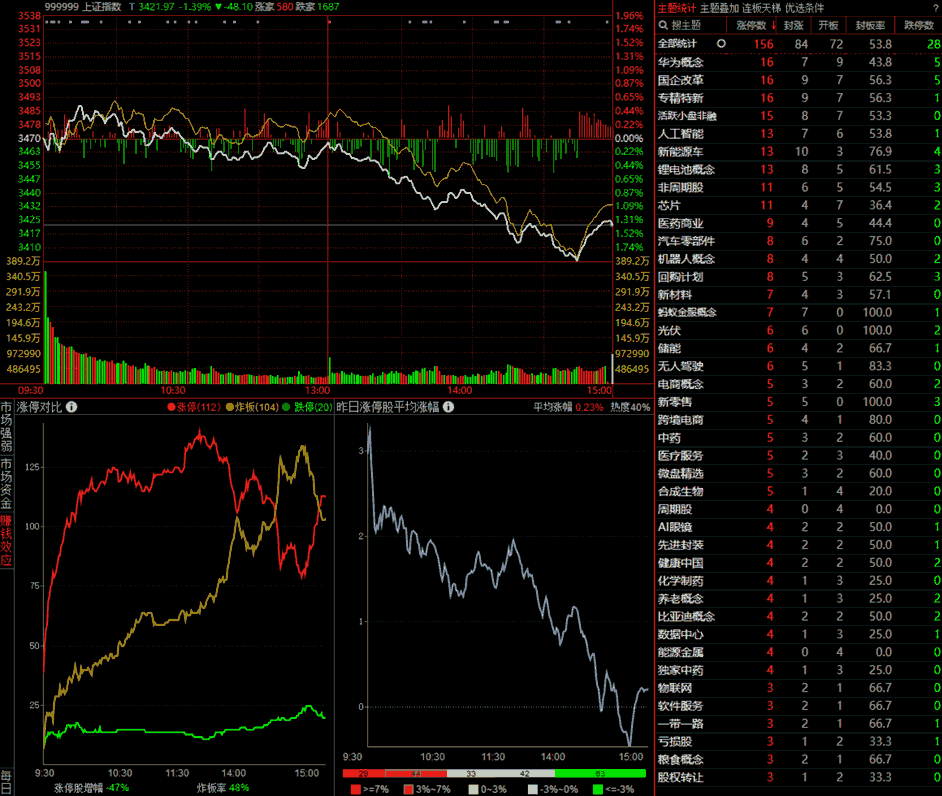942x796 pixels.
Task: Sort the table by 跌停数 column
Action: [x=919, y=25]
